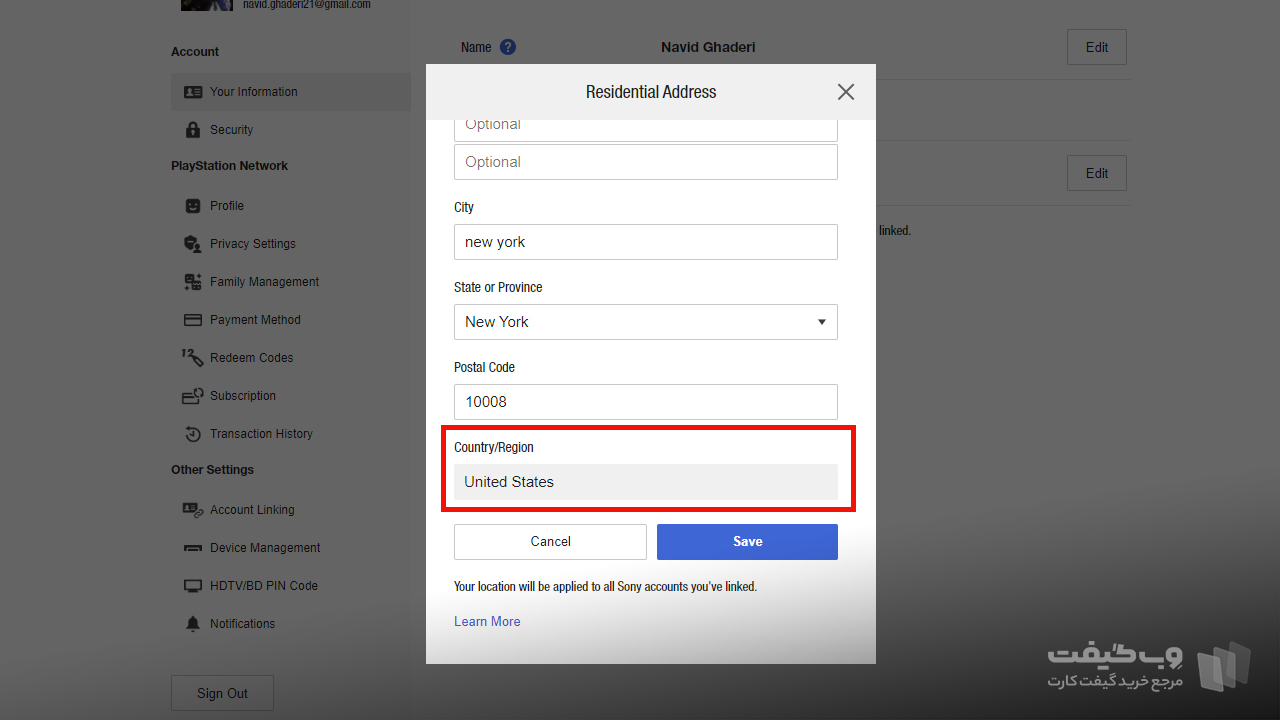Click the Sign Out button

click(222, 693)
